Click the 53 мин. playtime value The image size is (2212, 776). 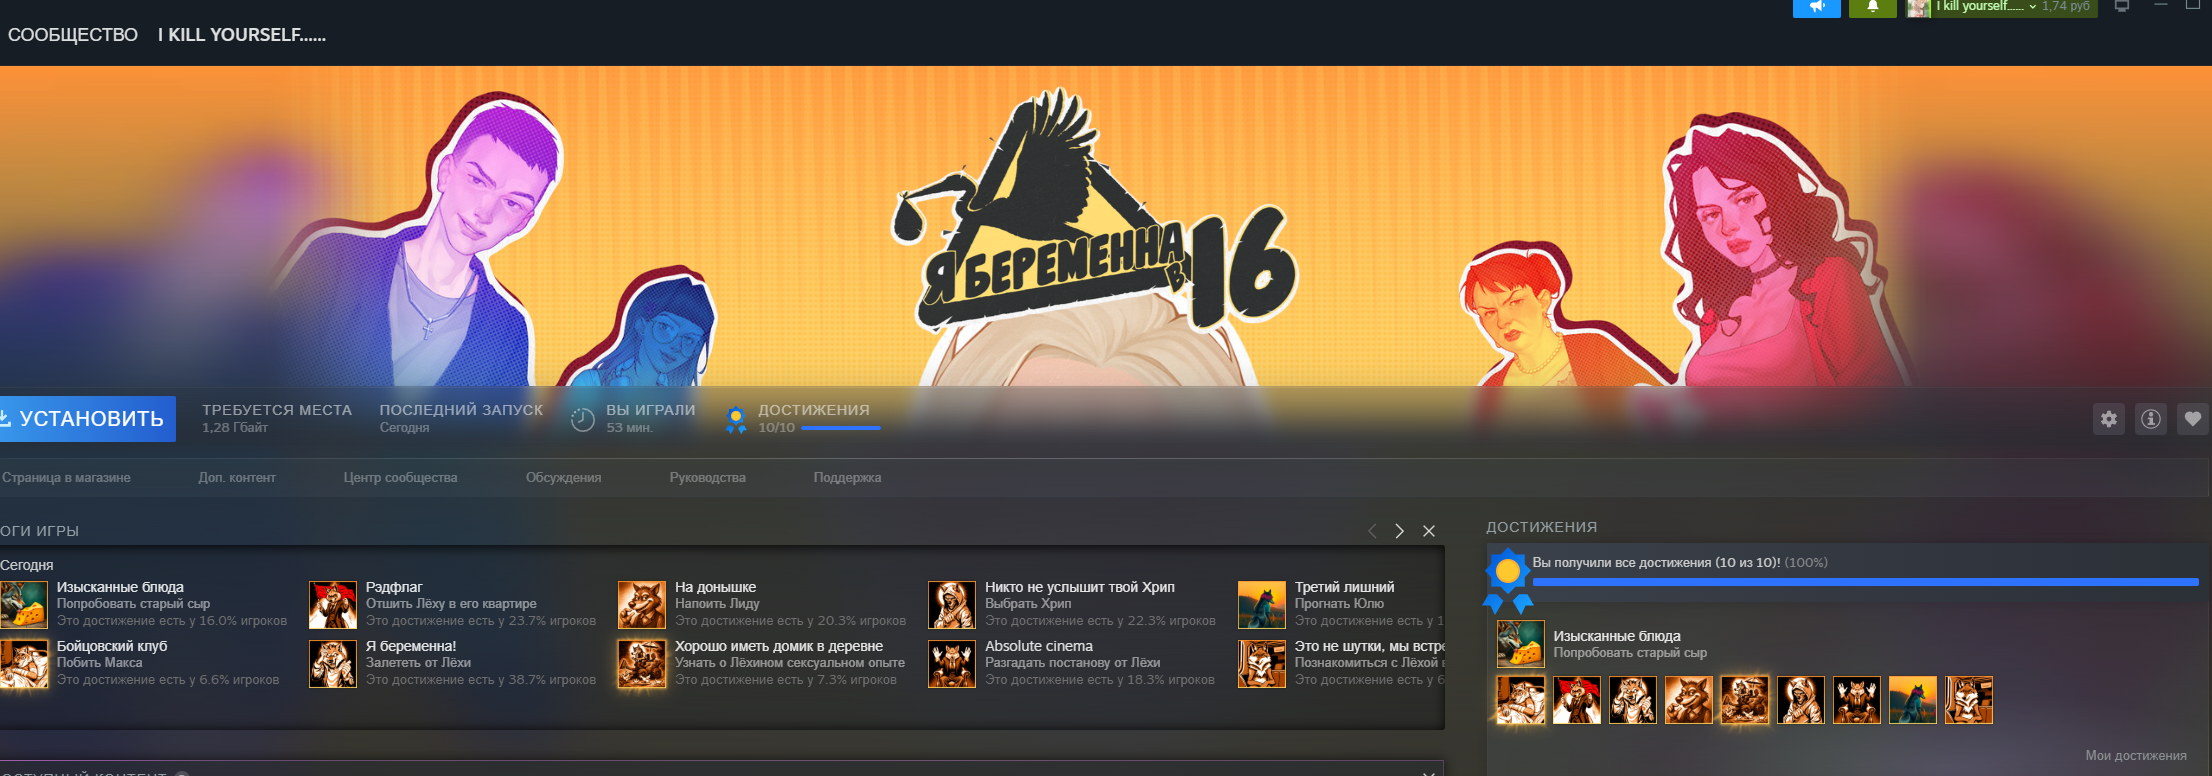tap(630, 428)
